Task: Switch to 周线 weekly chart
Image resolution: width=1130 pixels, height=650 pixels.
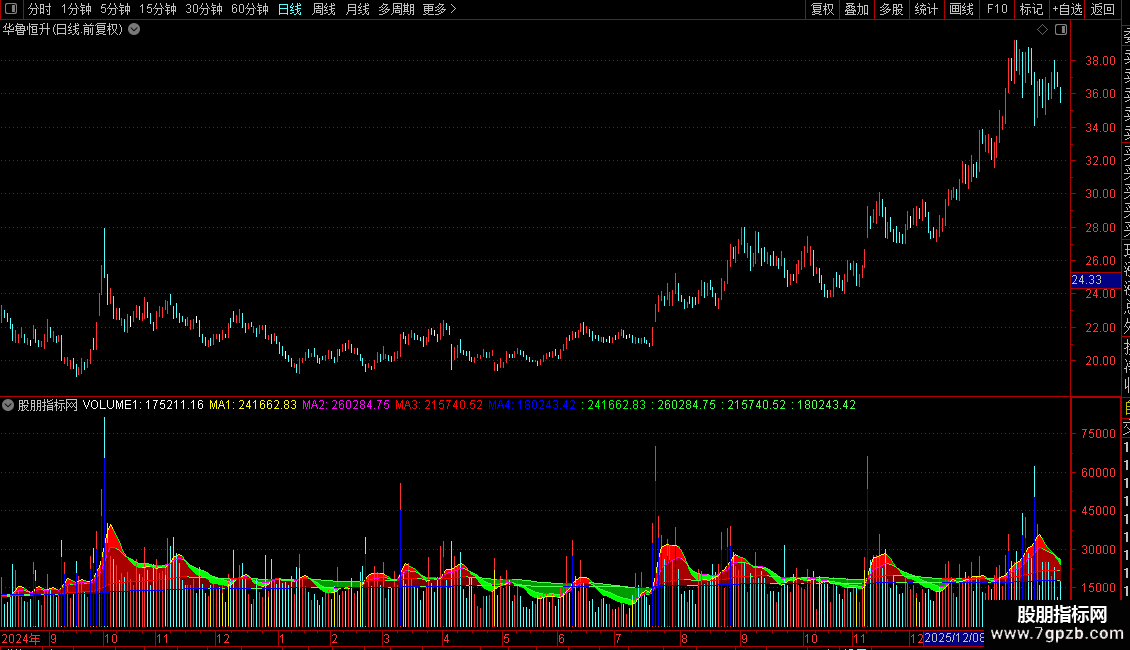Action: [324, 9]
